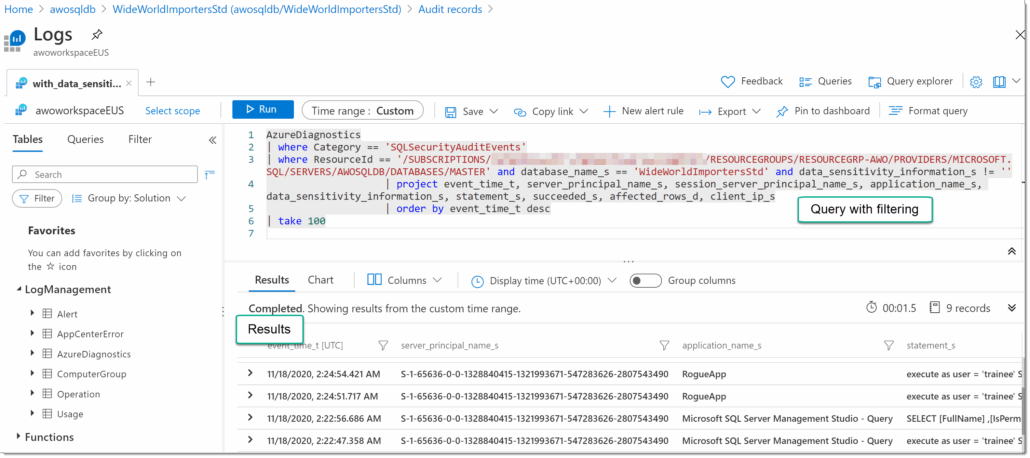Click the collapse-all icon beside Search
1030x458 pixels.
[210, 174]
